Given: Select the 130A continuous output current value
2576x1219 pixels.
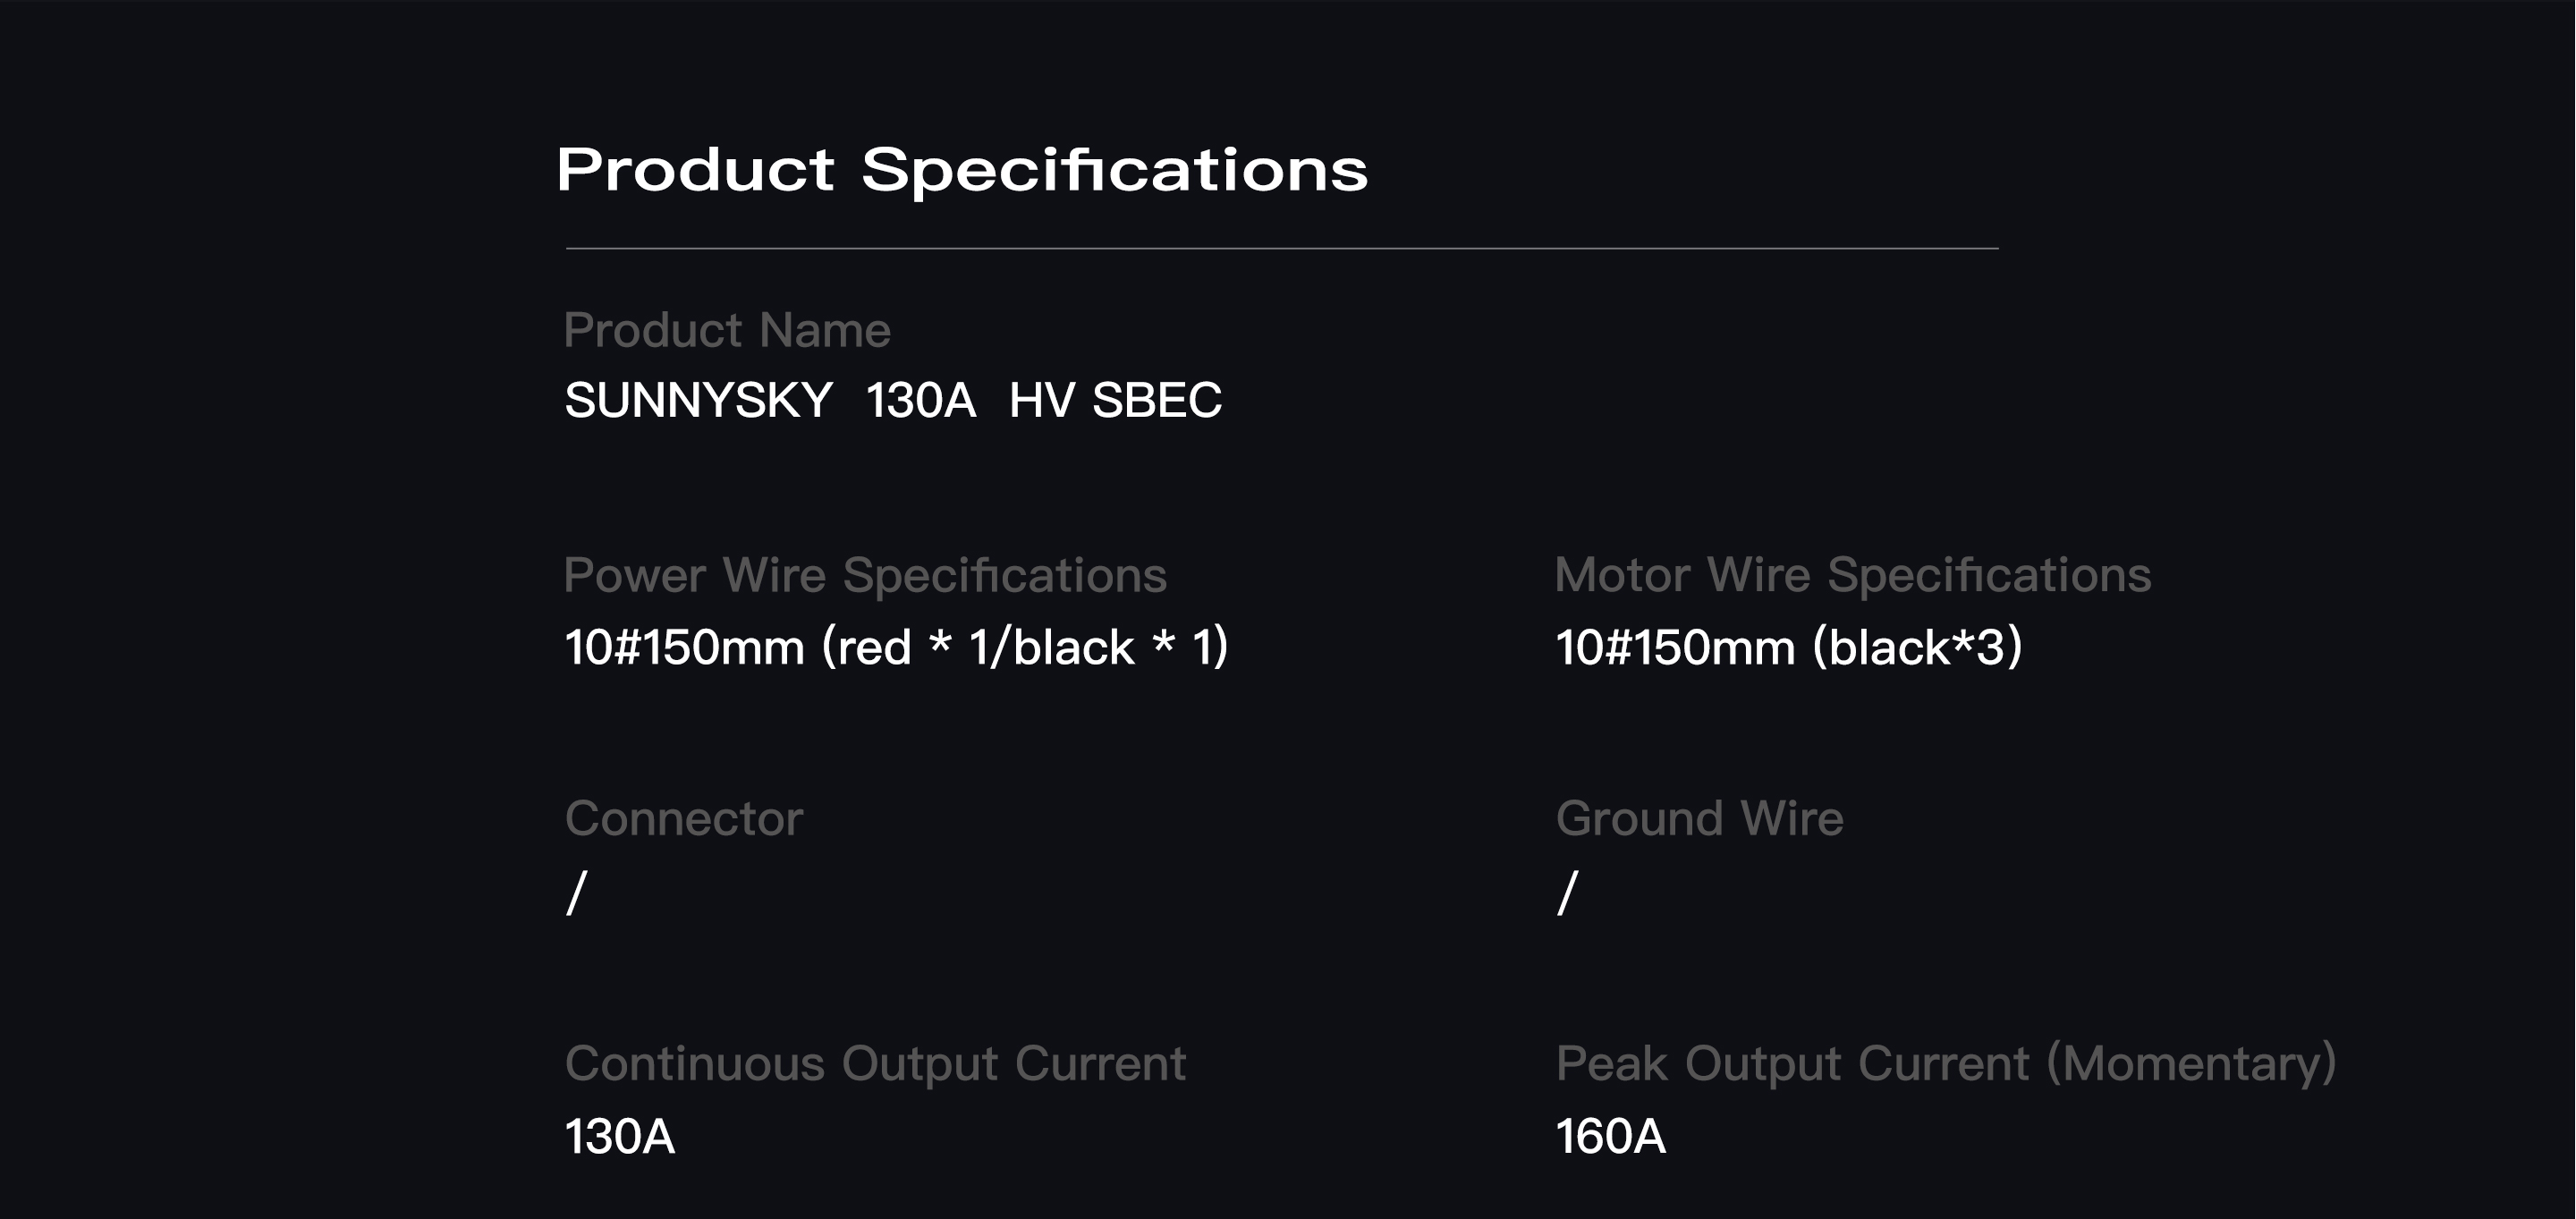Looking at the screenshot, I should point(620,1137).
